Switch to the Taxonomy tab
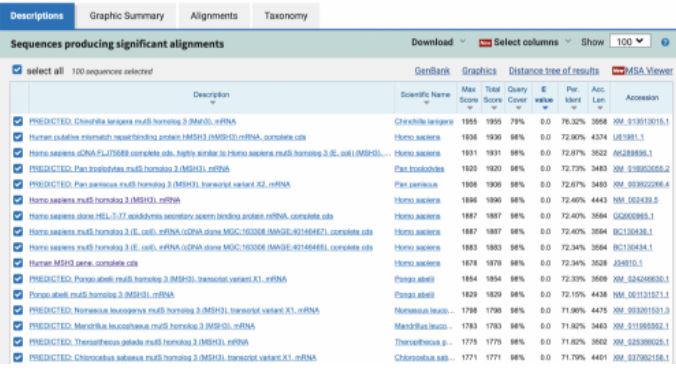Viewport: 676px width, 372px height. pos(286,16)
